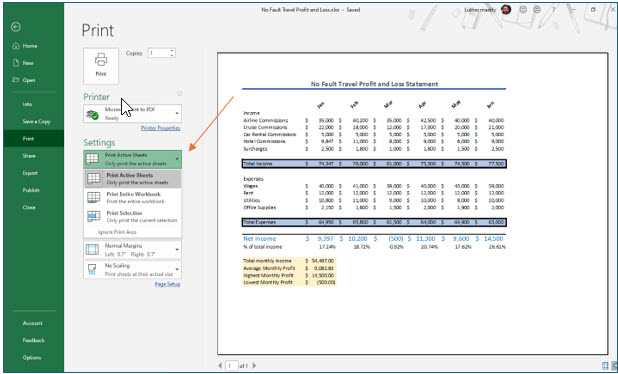Decrease copies with the down spinner
This screenshot has height=374, width=618.
(172, 56)
